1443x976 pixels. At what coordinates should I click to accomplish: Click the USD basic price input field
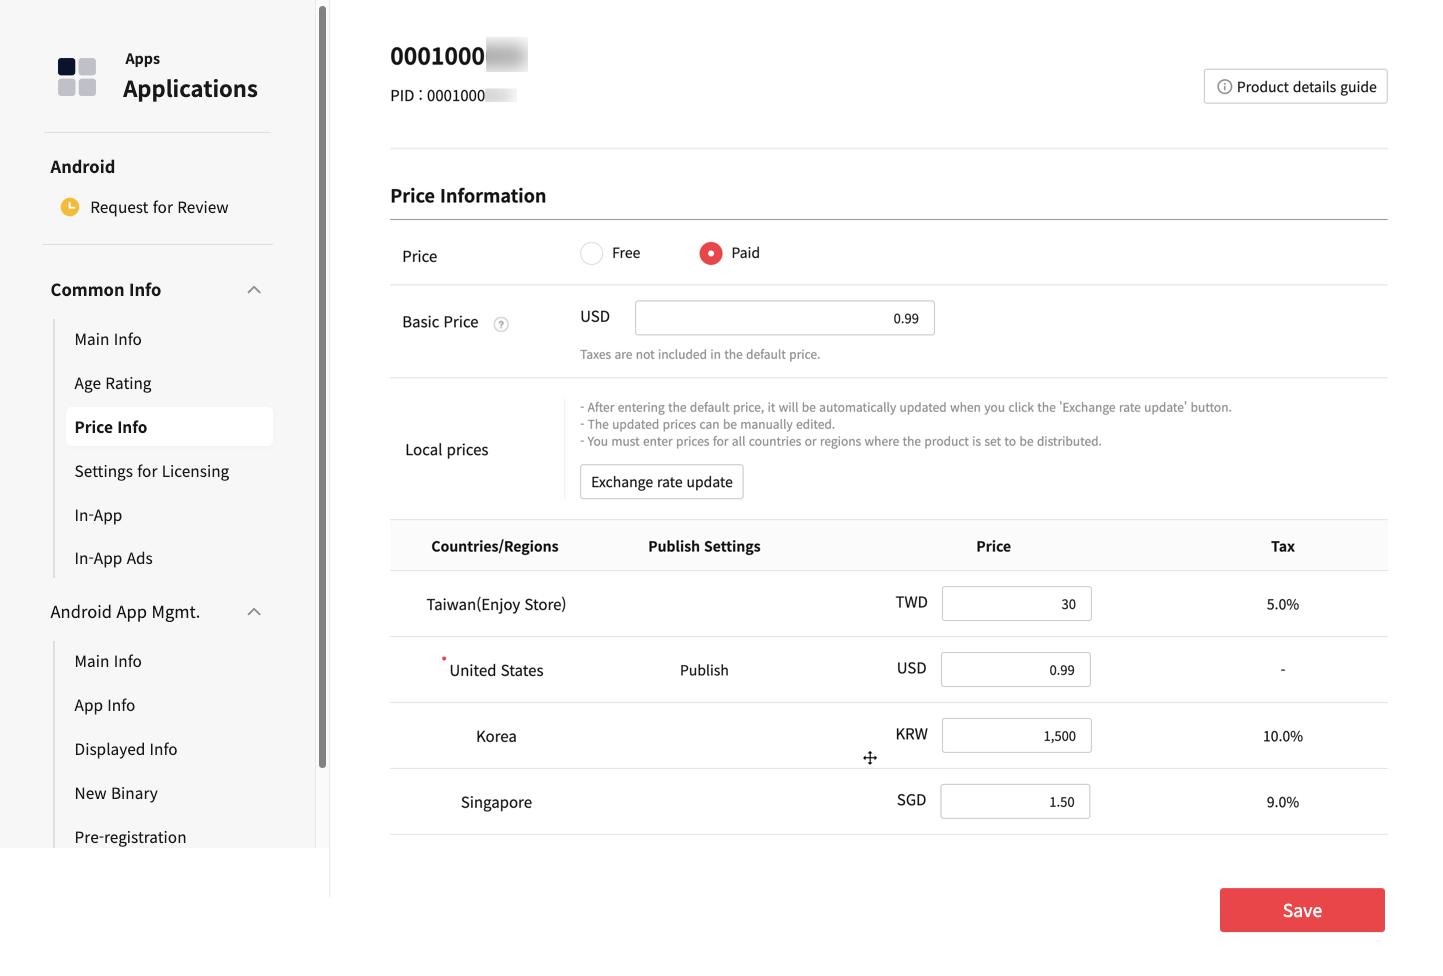784,319
